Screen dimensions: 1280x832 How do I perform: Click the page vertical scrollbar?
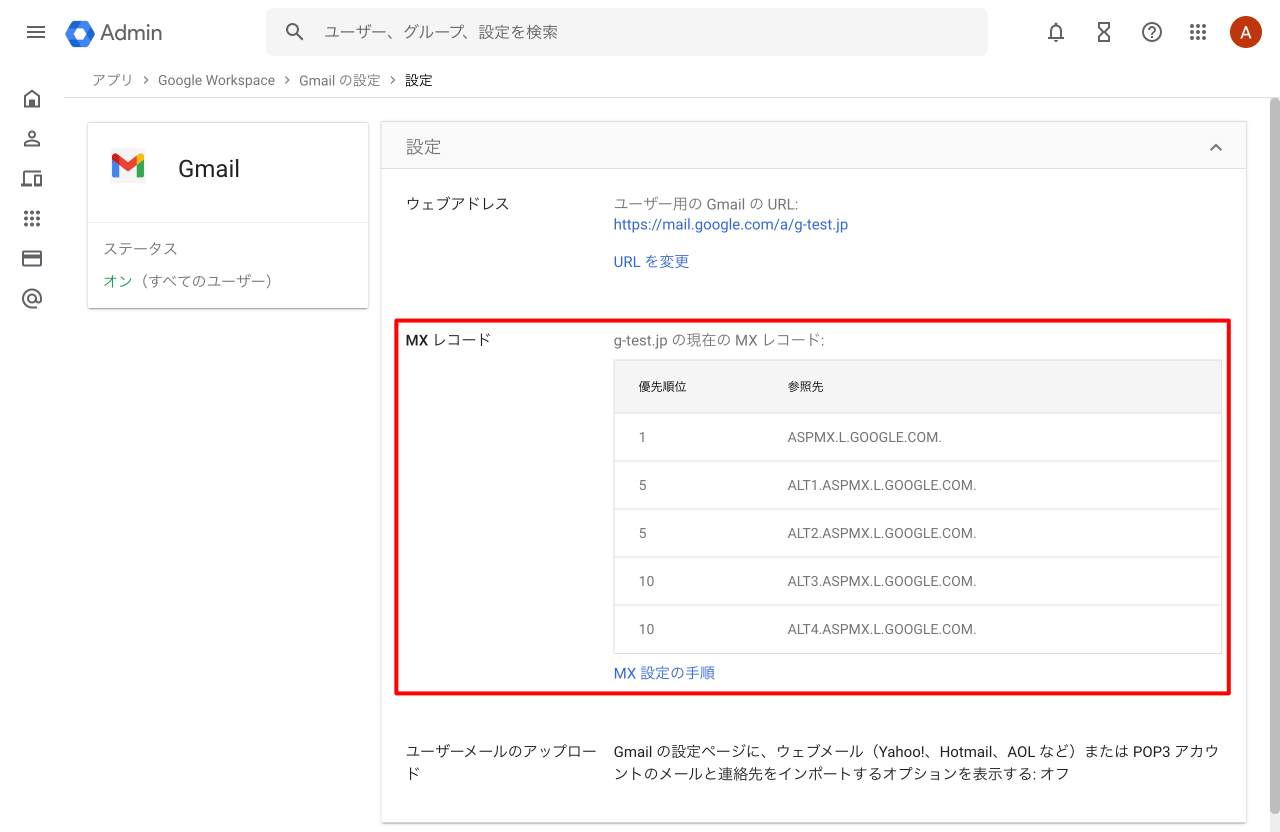[x=1274, y=455]
